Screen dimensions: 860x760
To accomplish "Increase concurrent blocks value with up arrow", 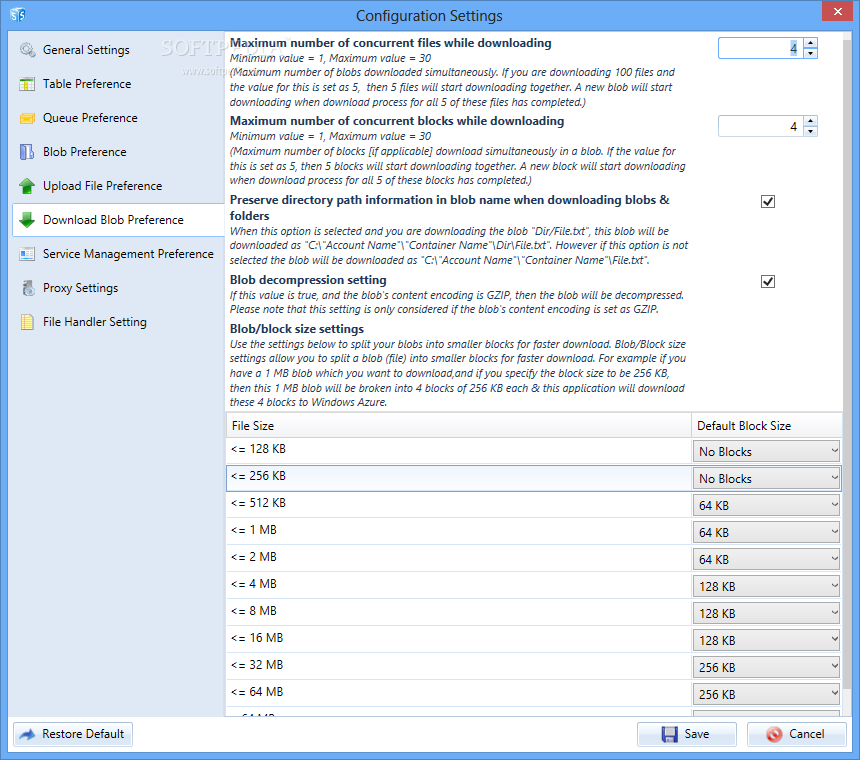I will coord(811,121).
